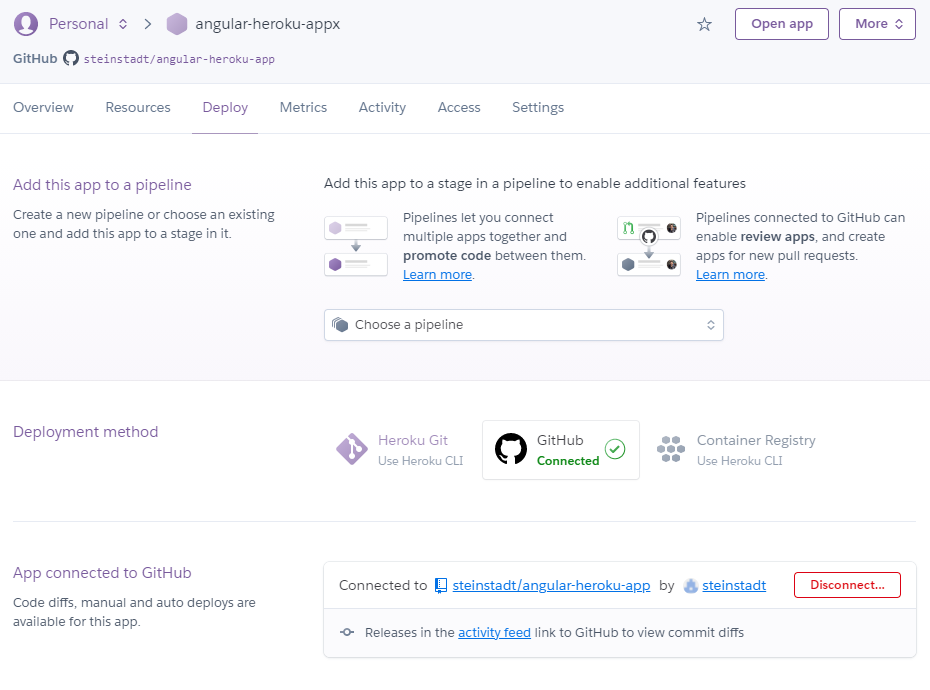This screenshot has height=690, width=930.
Task: Click the Add this app to a pipeline heading
Action: pyautogui.click(x=102, y=185)
